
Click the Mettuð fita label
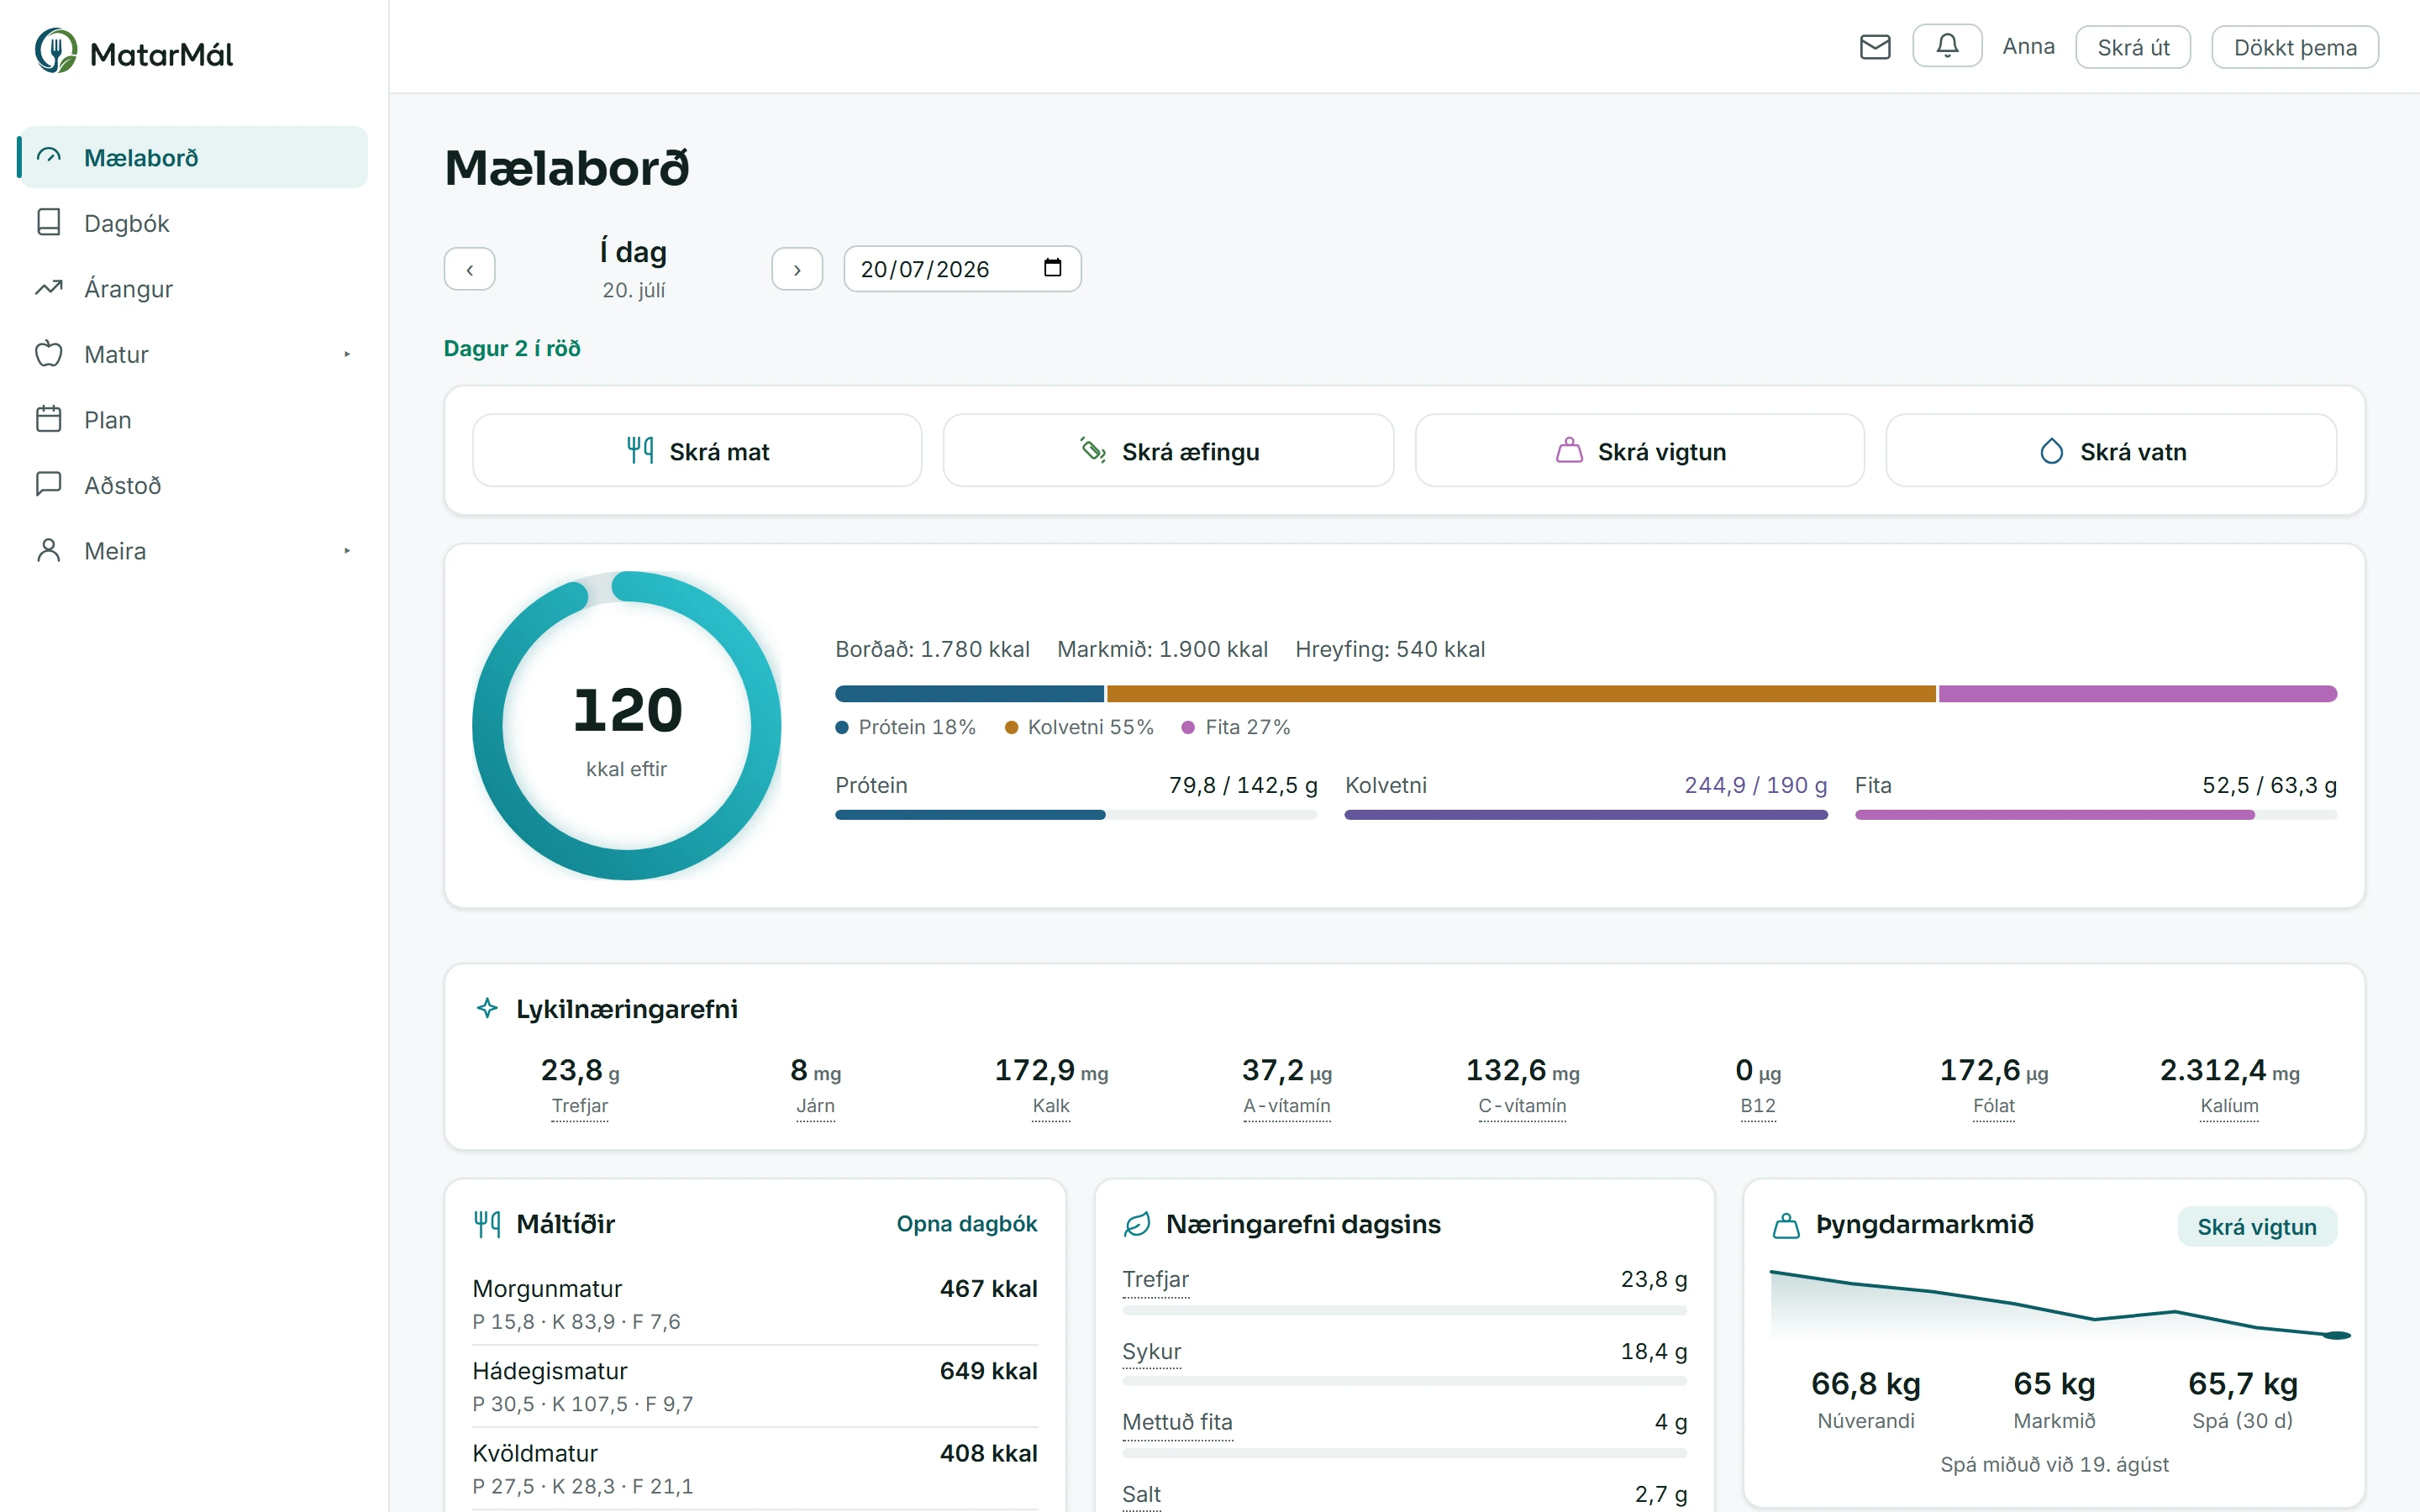(1178, 1422)
